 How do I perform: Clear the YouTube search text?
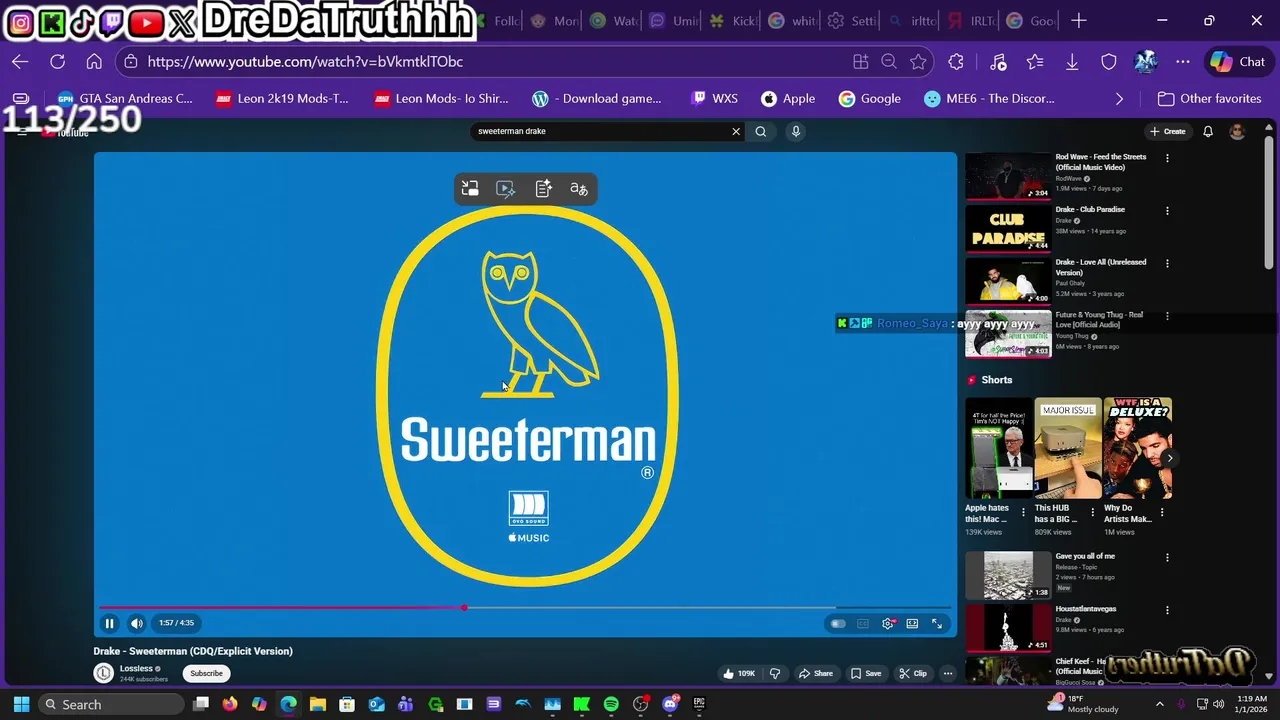coord(736,131)
